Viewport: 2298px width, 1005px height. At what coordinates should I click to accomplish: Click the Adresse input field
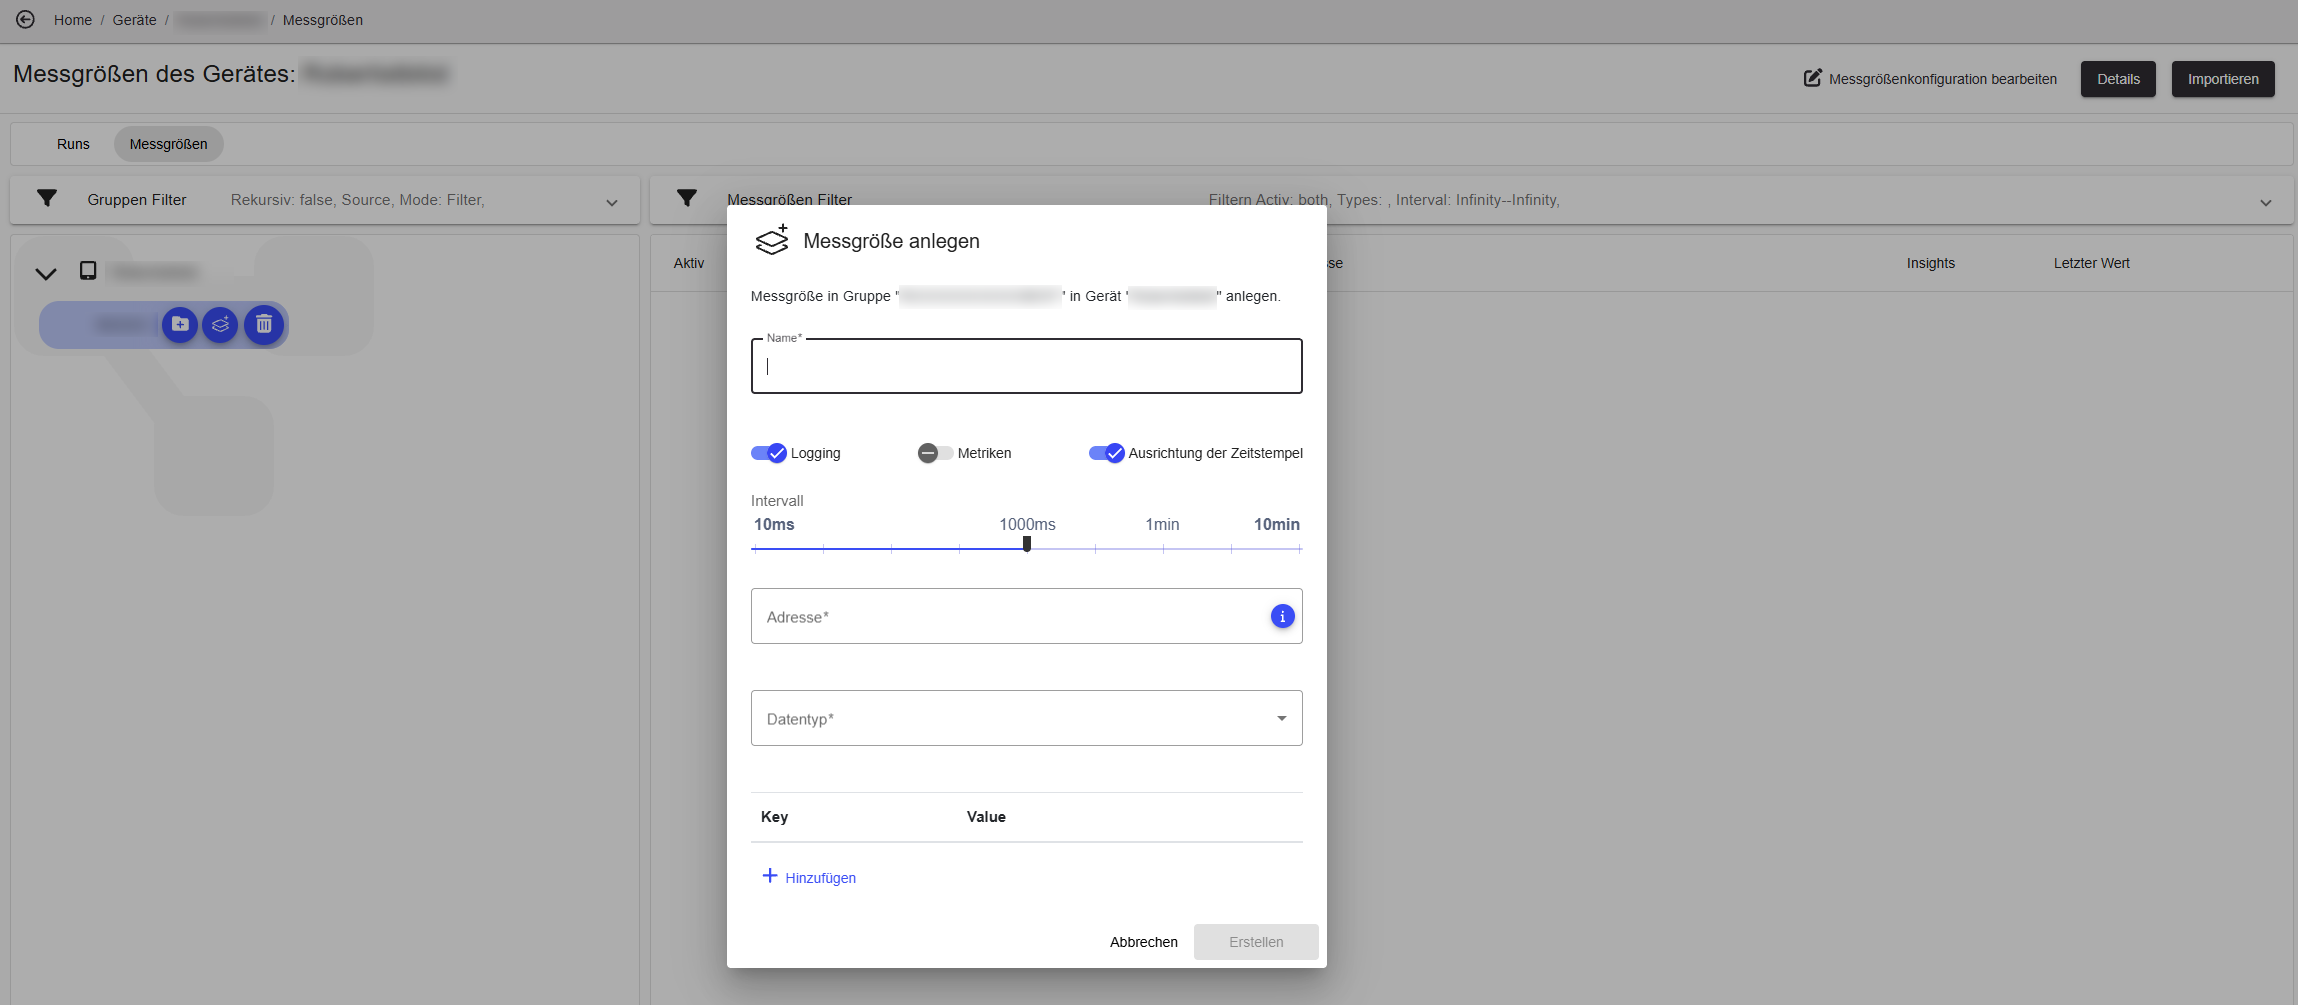click(1026, 616)
